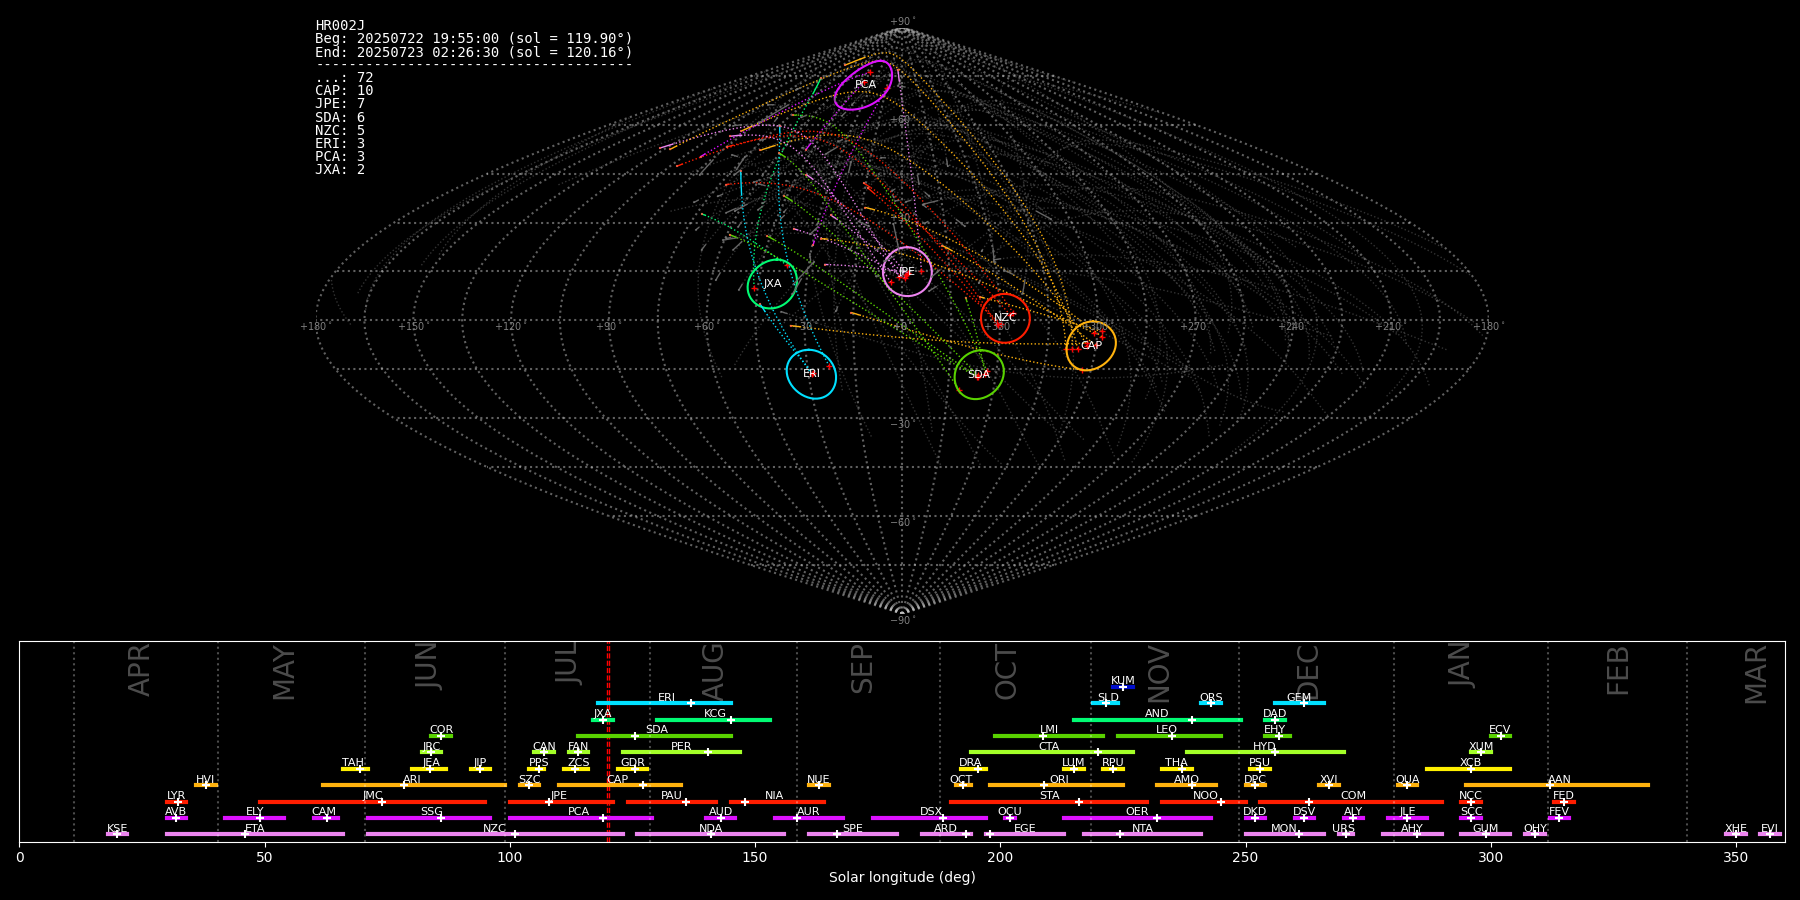Select the NTA pink timeline bar
Viewport: 1800px width, 900px height.
(x=1142, y=834)
